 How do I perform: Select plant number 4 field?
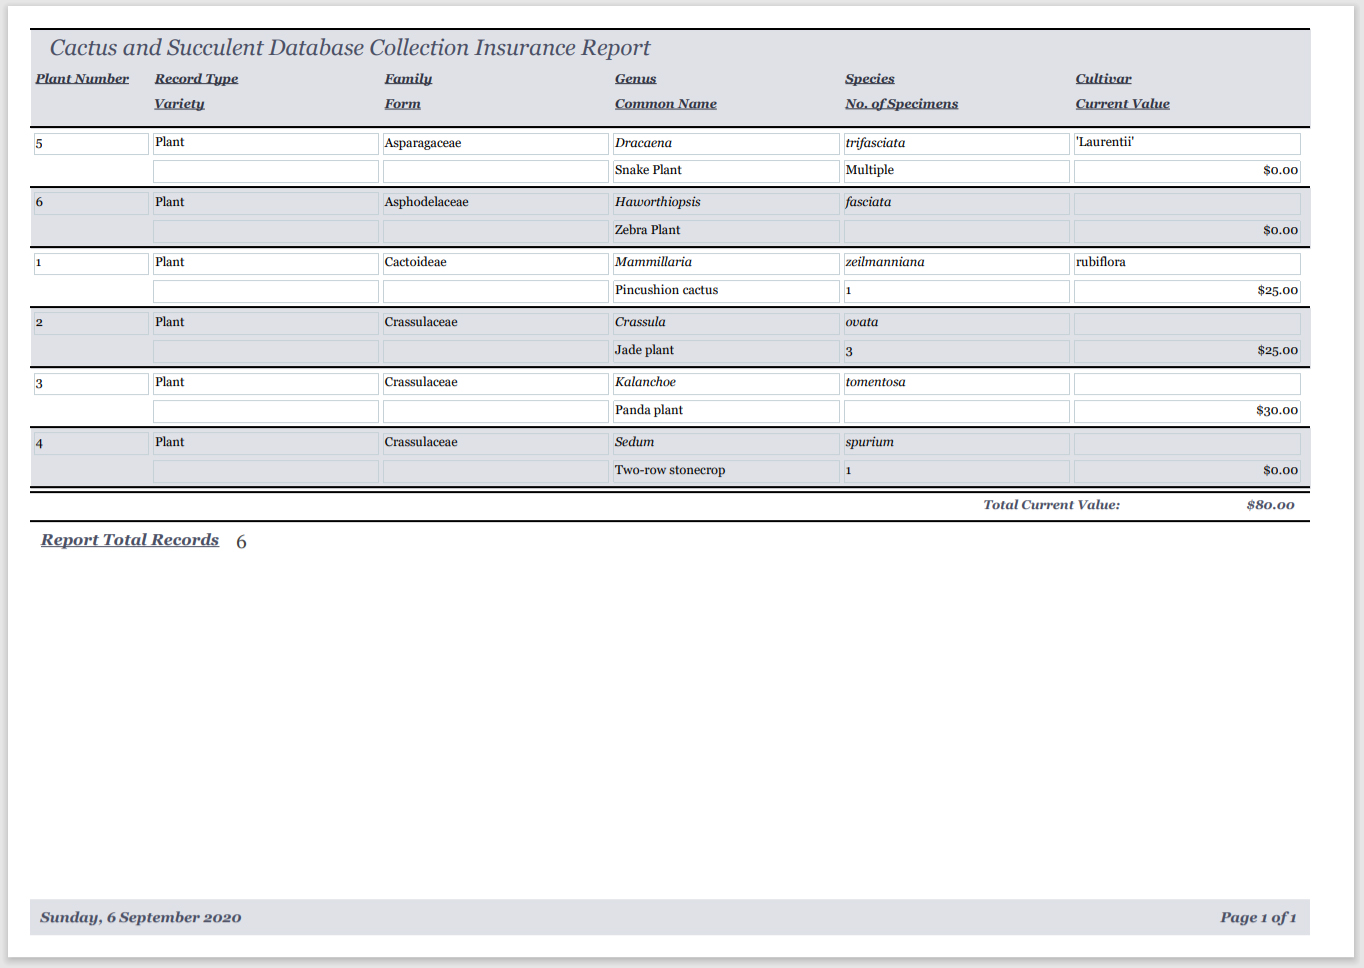tap(91, 443)
